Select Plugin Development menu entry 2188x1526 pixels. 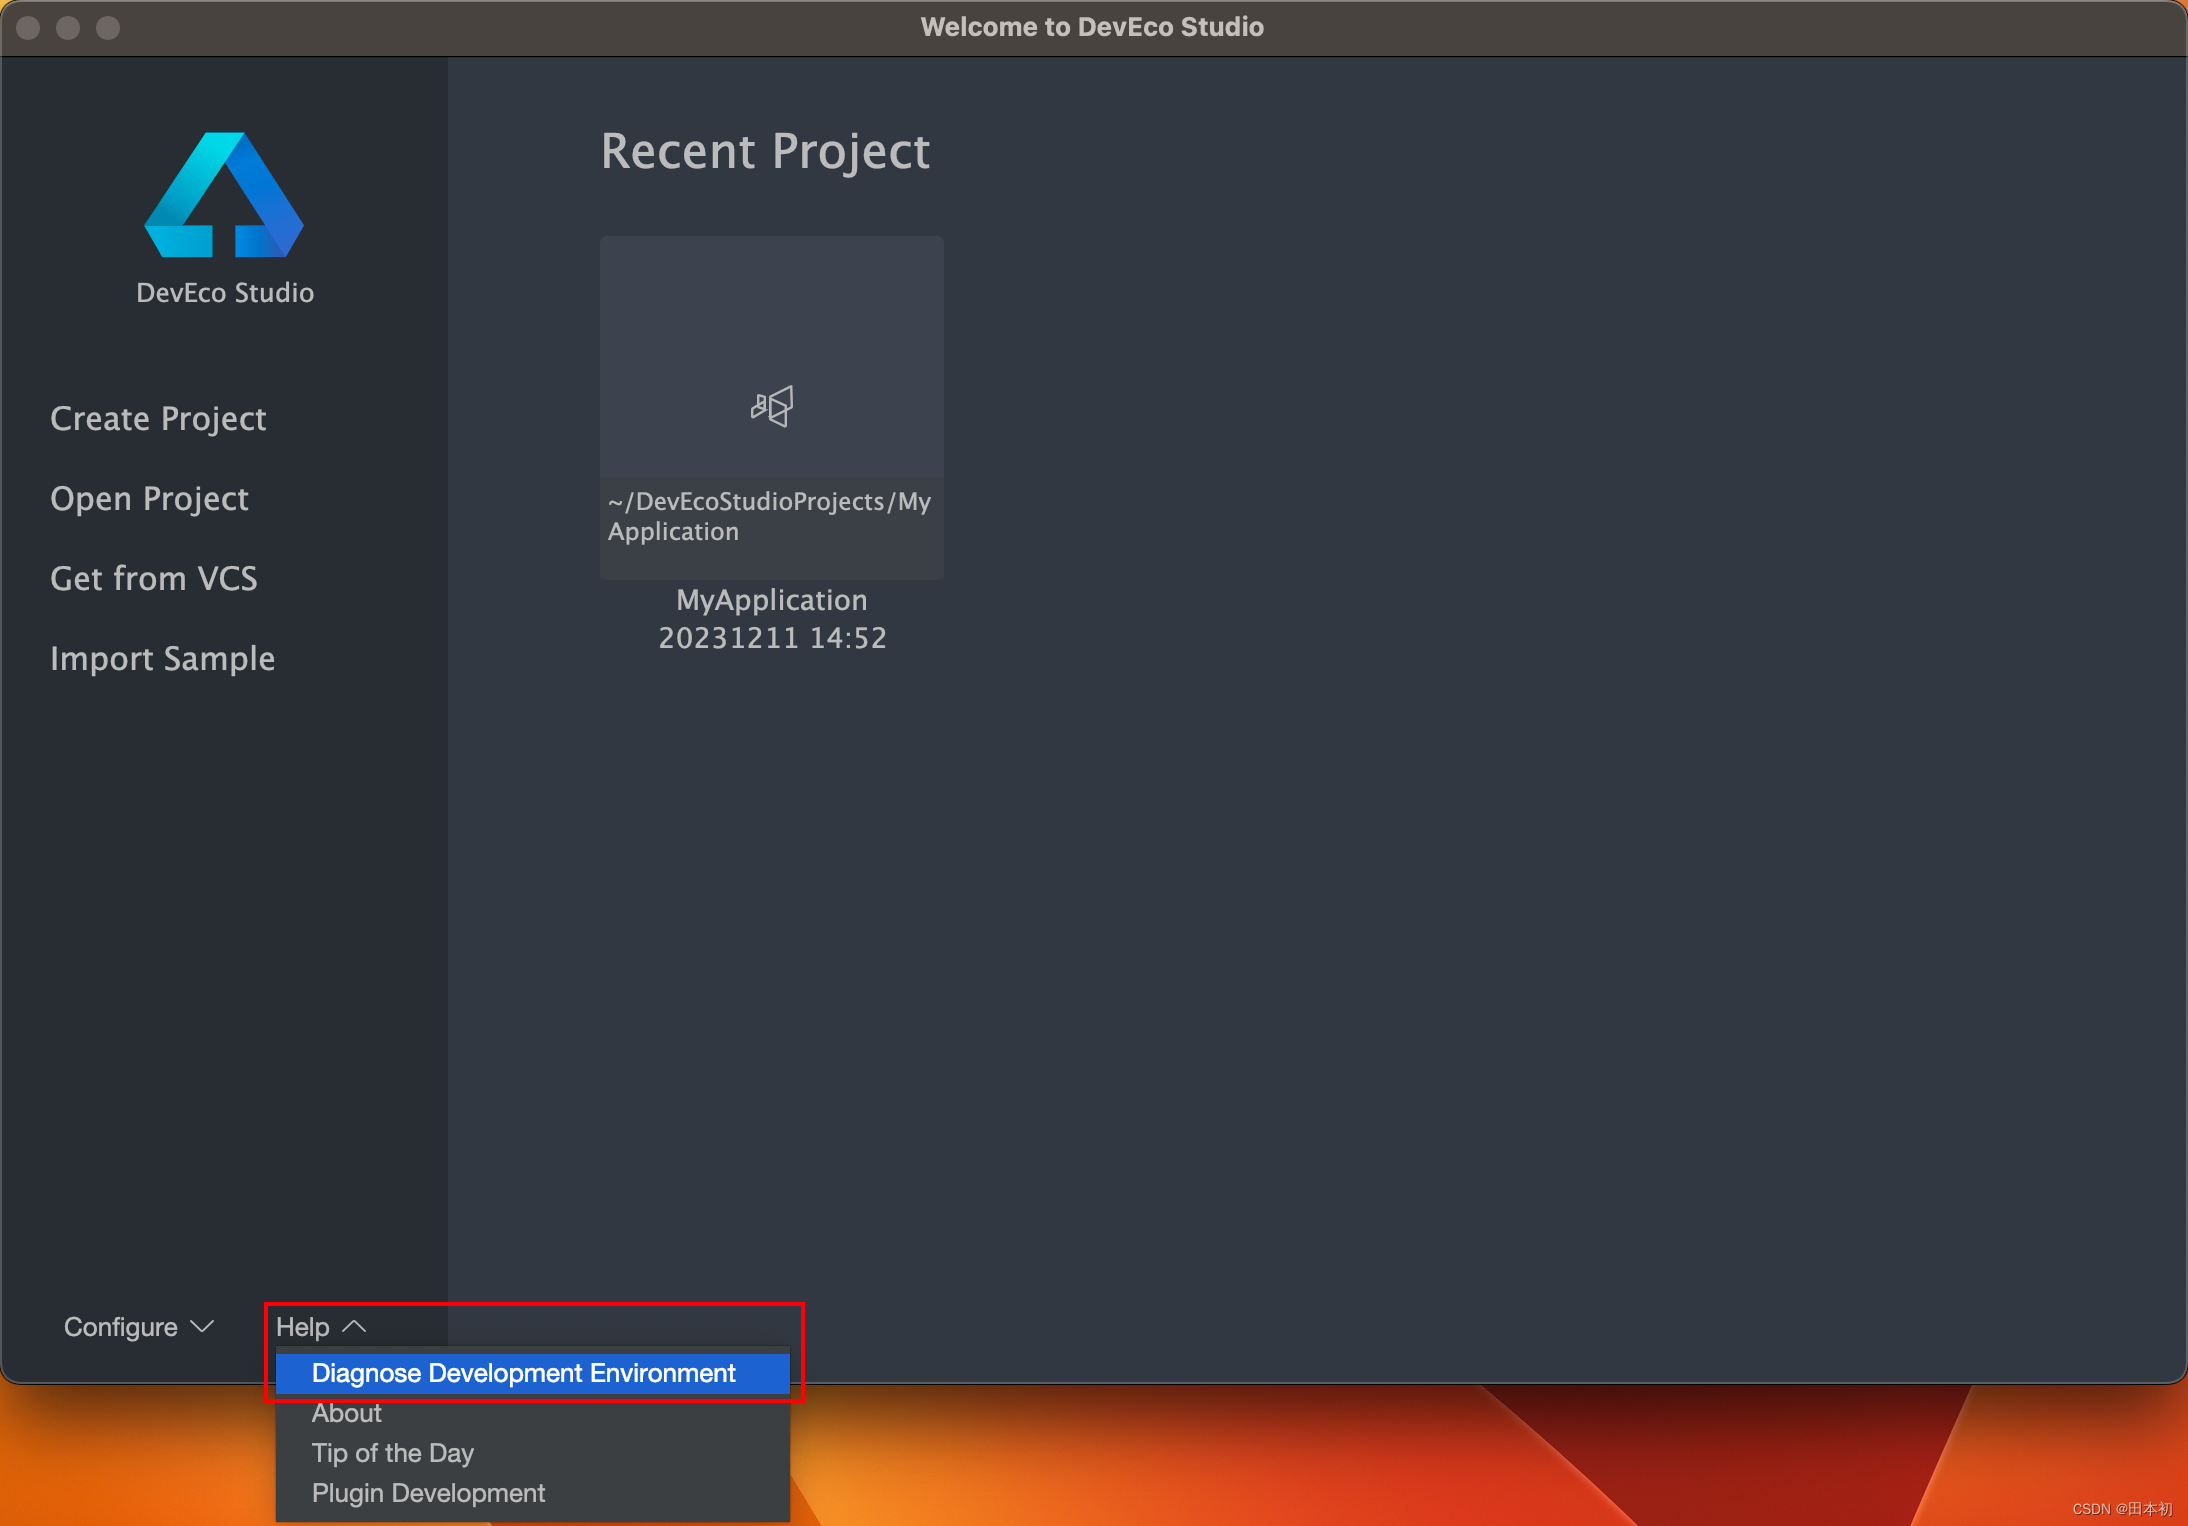pyautogui.click(x=428, y=1493)
